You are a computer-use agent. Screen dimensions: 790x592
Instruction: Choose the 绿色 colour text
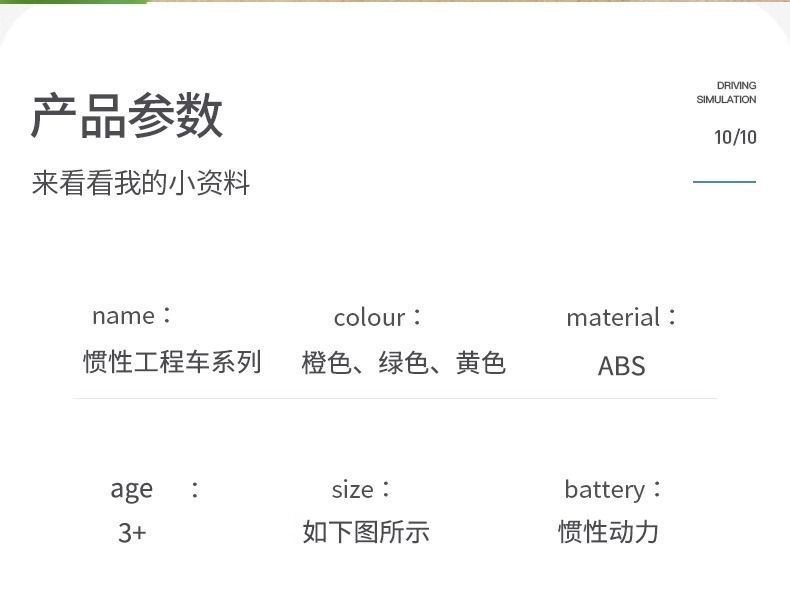(x=403, y=363)
